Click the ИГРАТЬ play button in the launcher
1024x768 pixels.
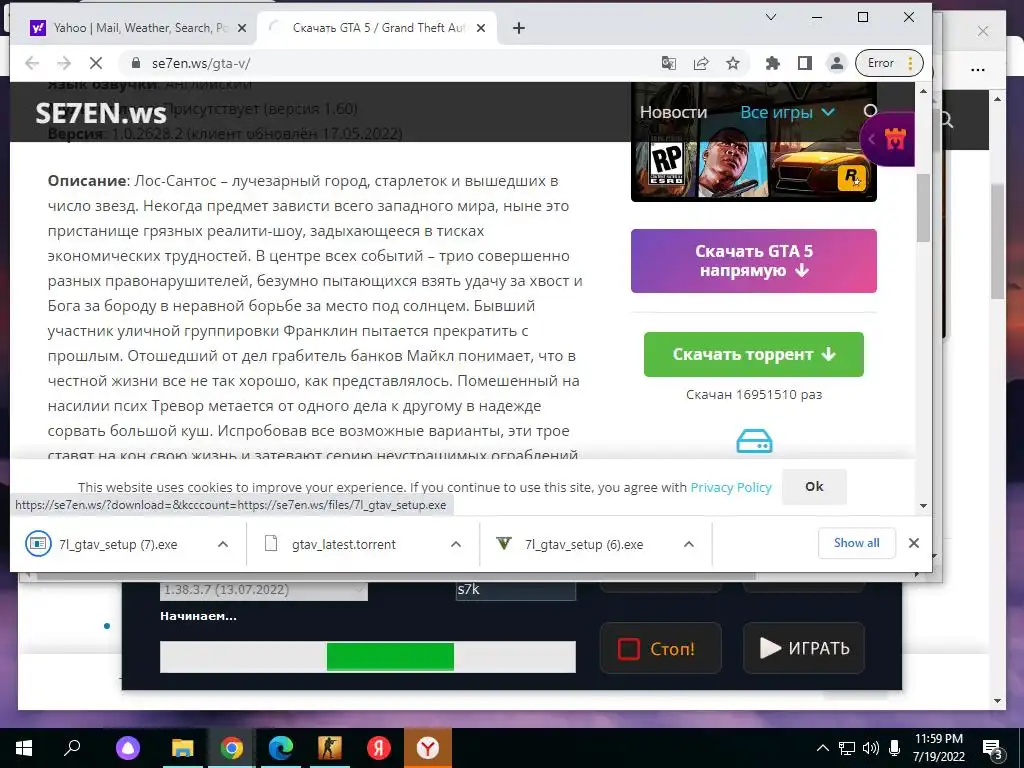coord(804,648)
